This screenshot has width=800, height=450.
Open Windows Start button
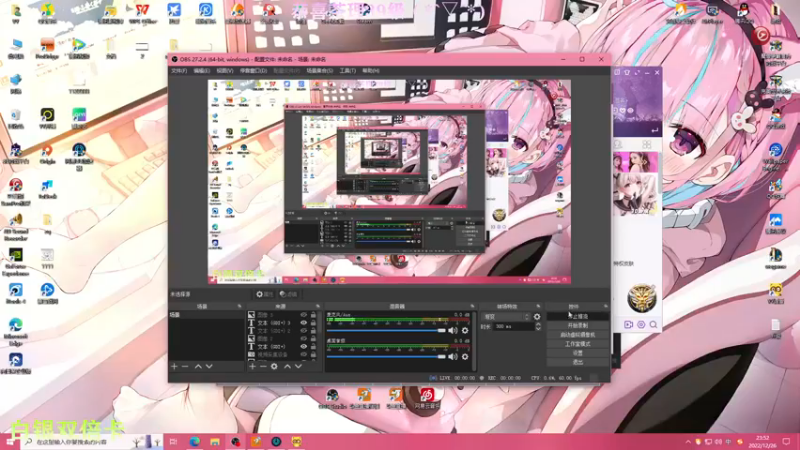10,441
